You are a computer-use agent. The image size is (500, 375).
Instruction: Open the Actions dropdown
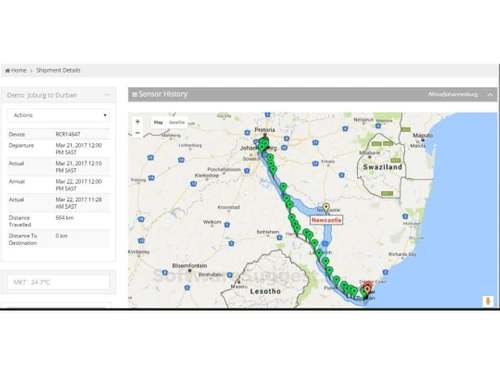point(58,115)
